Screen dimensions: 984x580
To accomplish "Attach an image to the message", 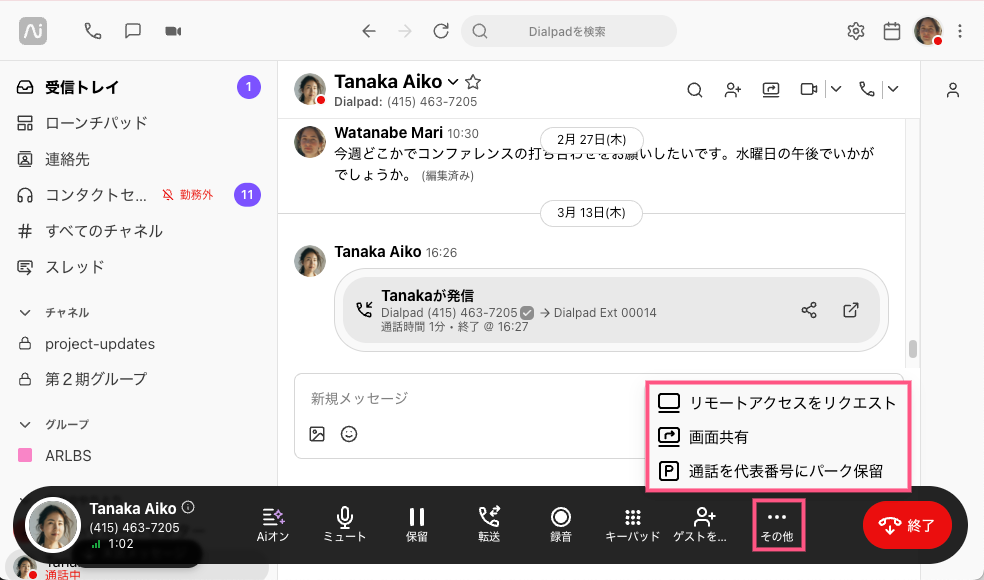I will tap(317, 434).
